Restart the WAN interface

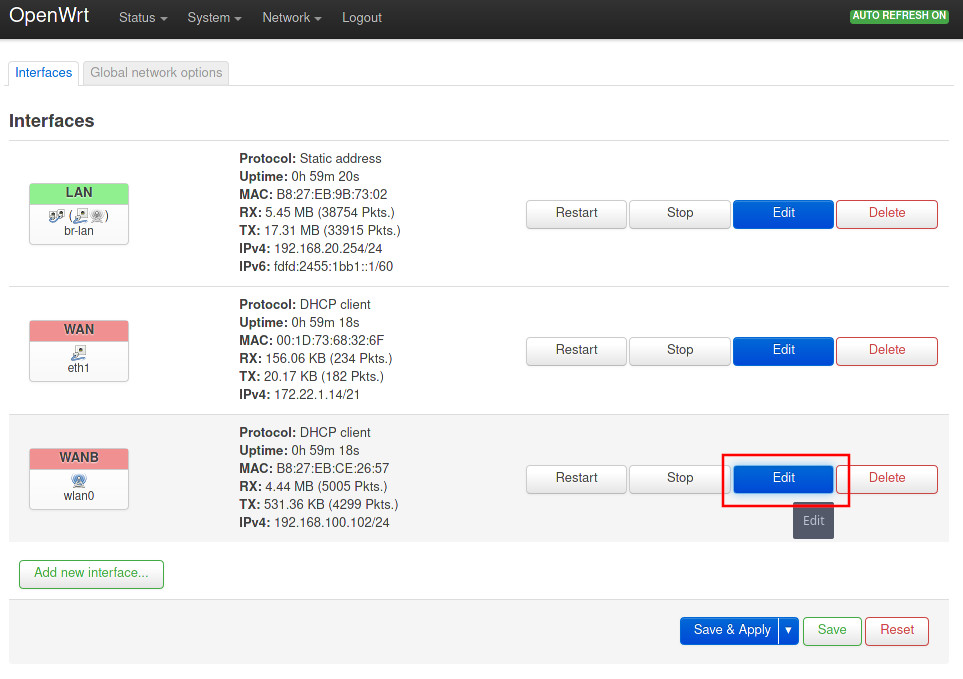[576, 351]
